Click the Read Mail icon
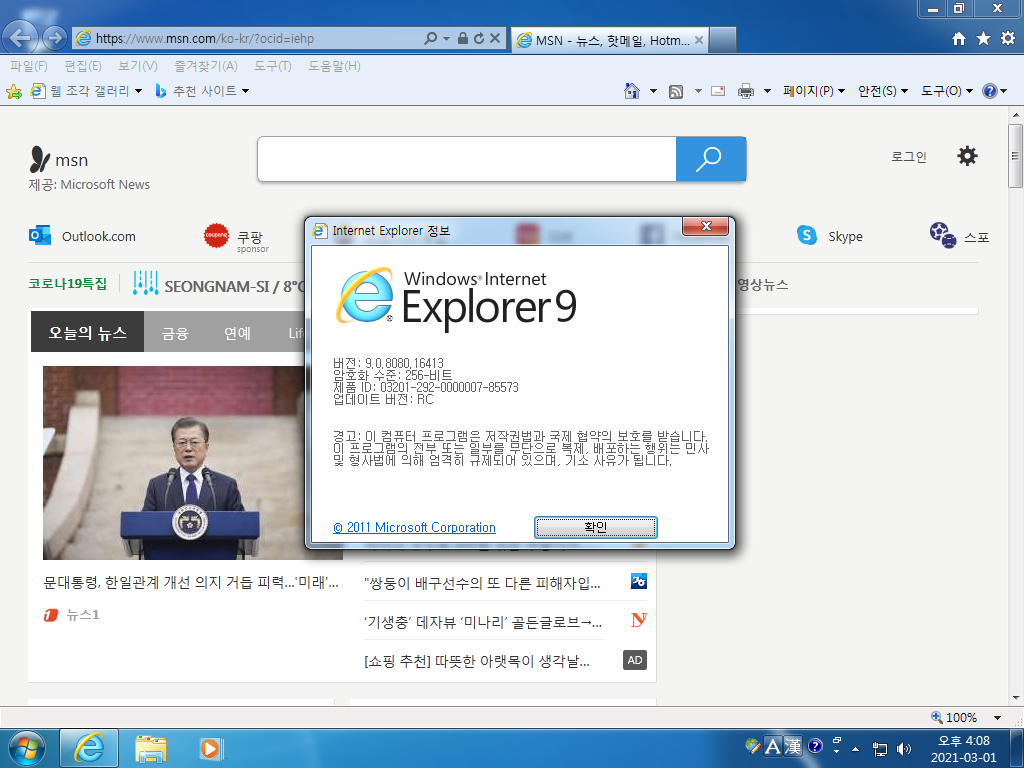The image size is (1024, 768). (718, 91)
